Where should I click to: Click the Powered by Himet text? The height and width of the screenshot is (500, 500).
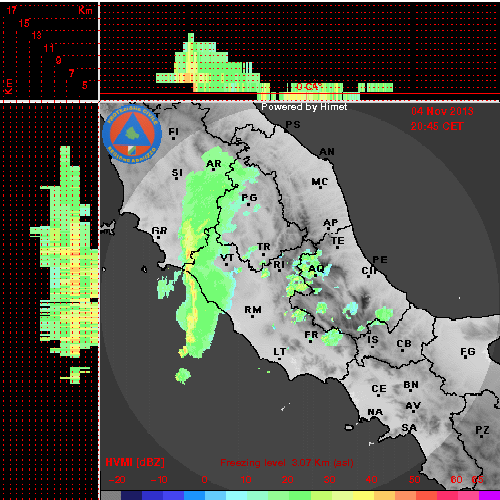point(304,107)
